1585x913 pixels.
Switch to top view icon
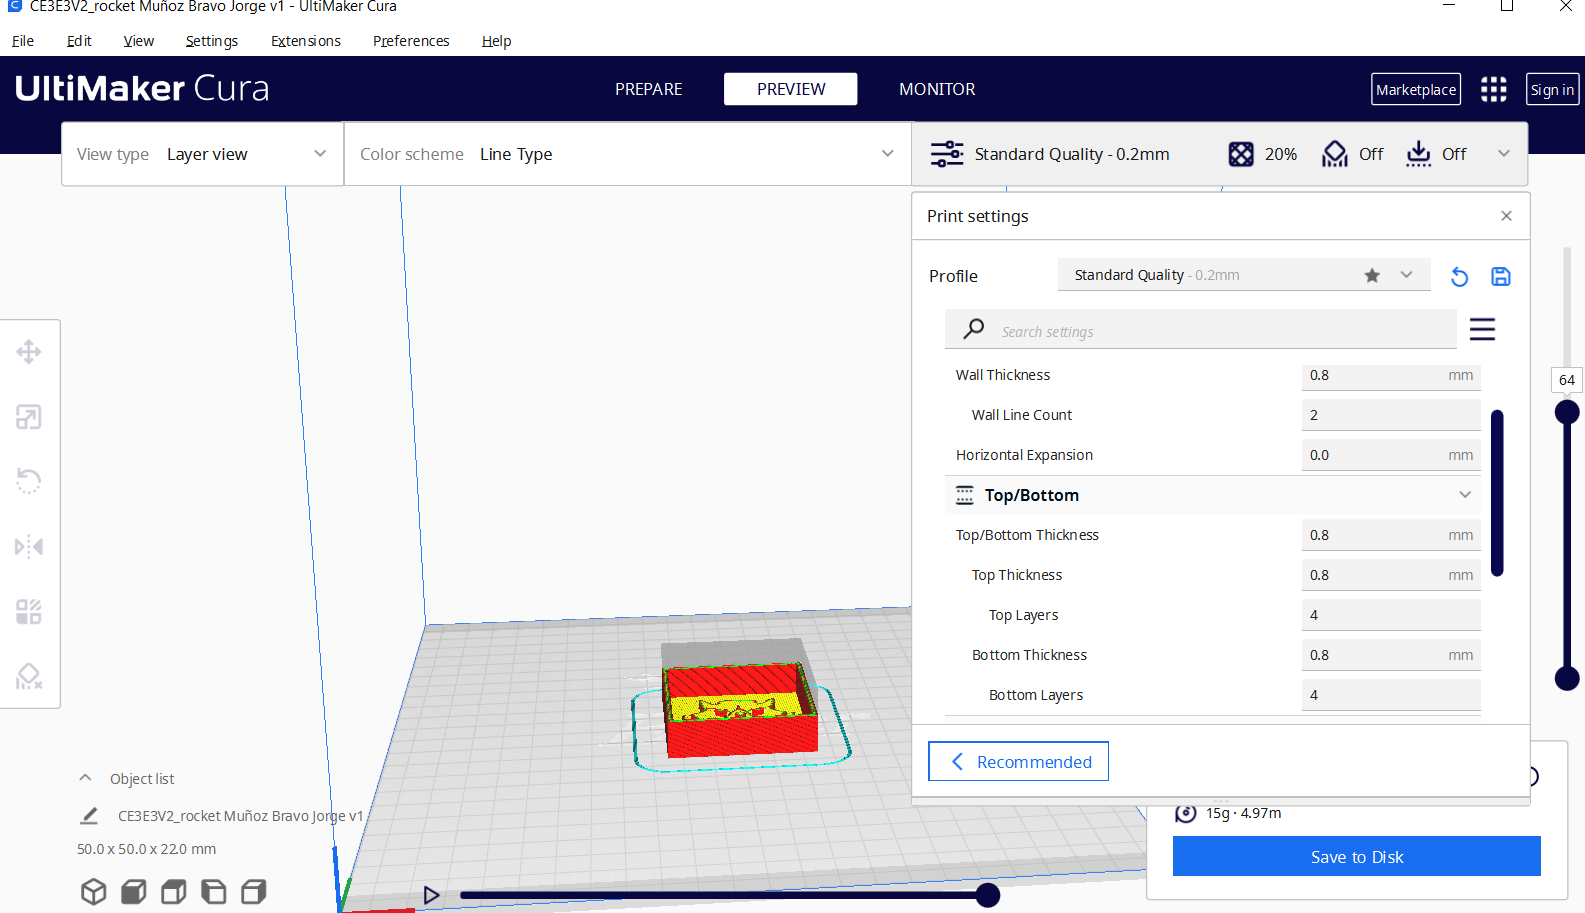(x=174, y=891)
